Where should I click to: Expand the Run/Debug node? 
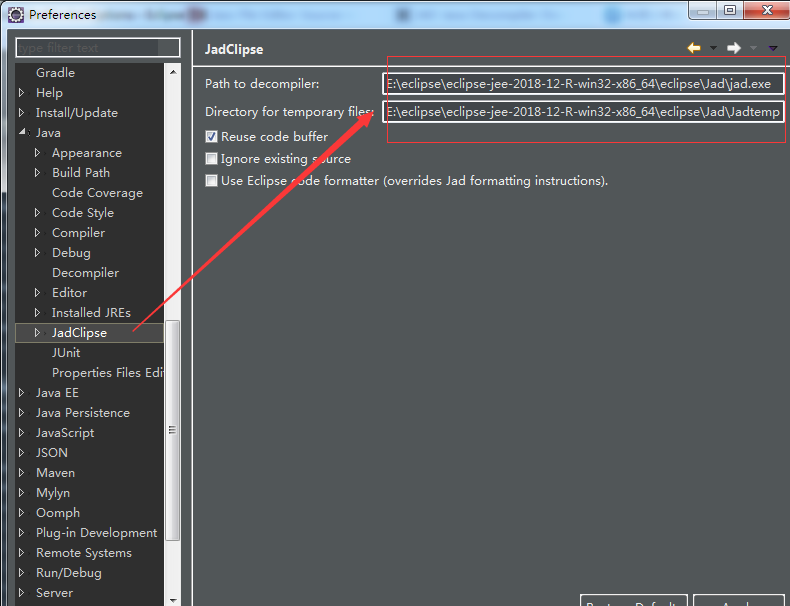point(21,572)
